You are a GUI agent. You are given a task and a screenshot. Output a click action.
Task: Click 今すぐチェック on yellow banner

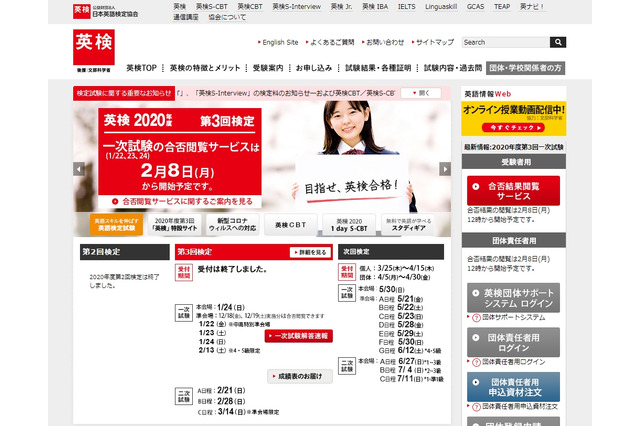pyautogui.click(x=513, y=128)
